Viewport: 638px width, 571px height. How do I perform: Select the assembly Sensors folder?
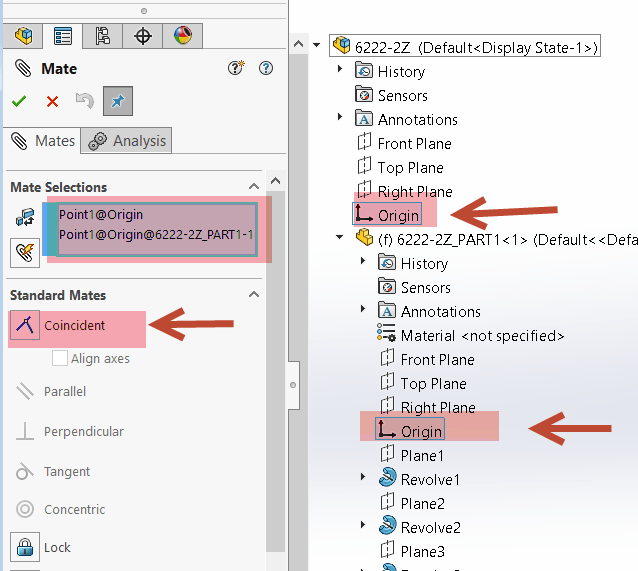point(391,95)
